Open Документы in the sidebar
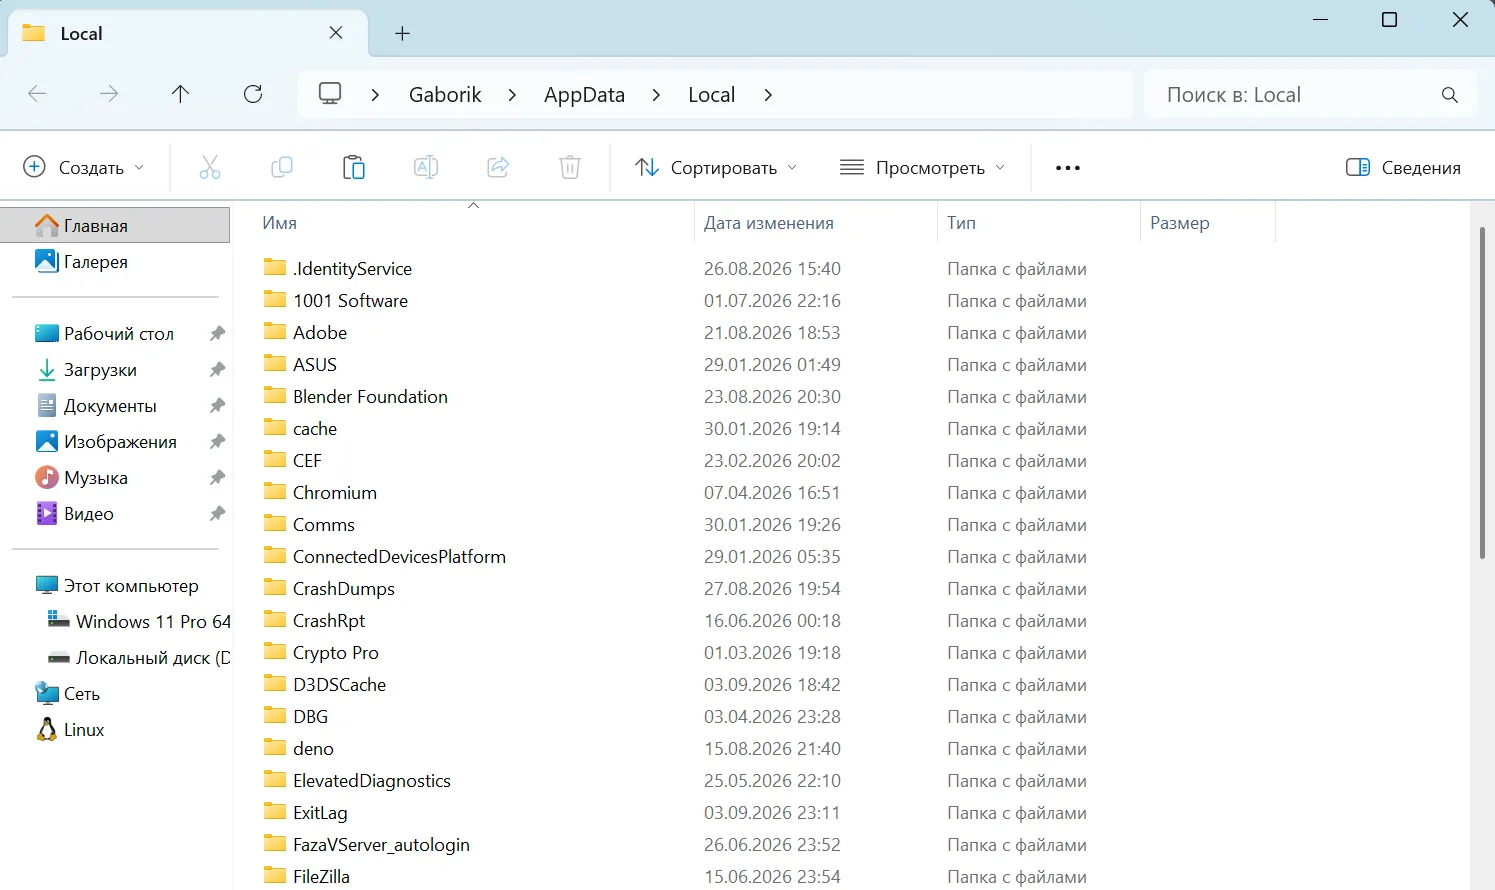This screenshot has width=1495, height=890. click(x=110, y=406)
